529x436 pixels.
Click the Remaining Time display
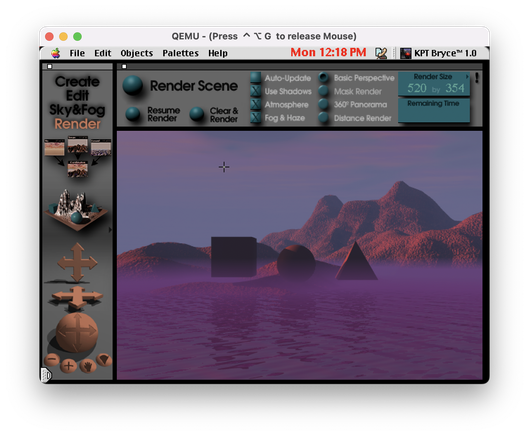click(x=434, y=110)
